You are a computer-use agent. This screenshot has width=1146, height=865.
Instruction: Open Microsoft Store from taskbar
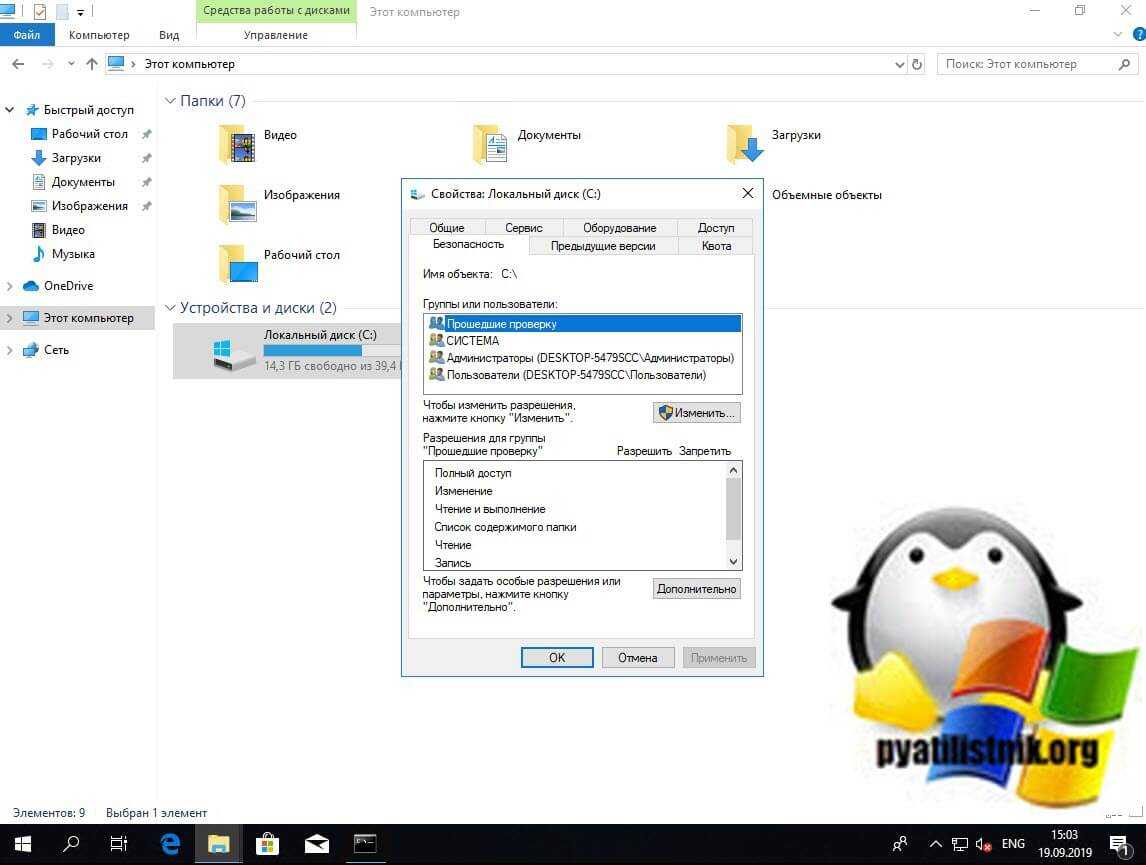(267, 845)
